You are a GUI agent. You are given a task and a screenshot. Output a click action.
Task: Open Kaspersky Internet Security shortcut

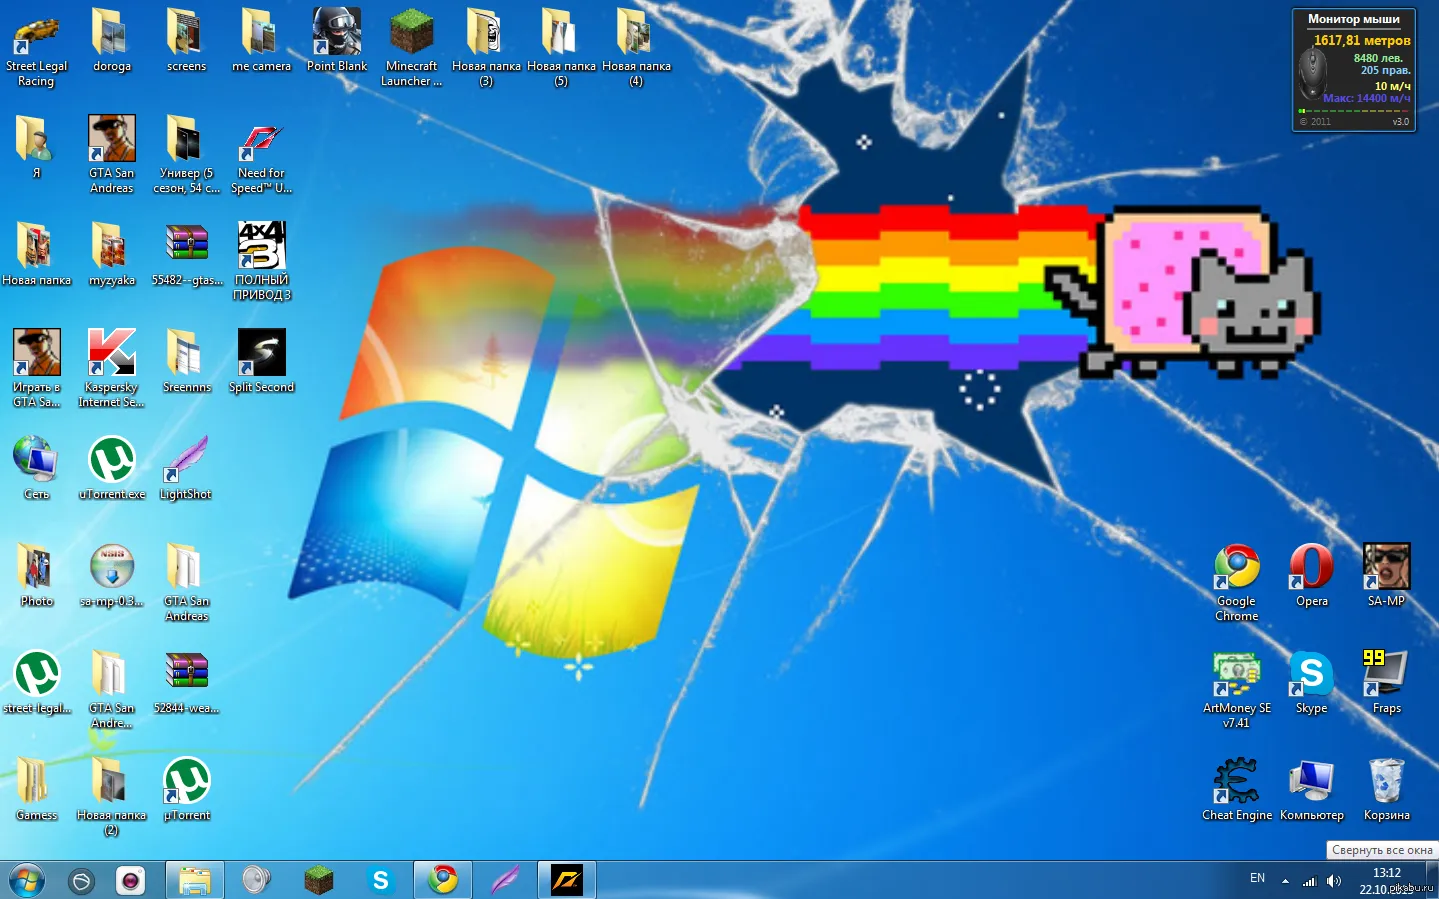111,368
